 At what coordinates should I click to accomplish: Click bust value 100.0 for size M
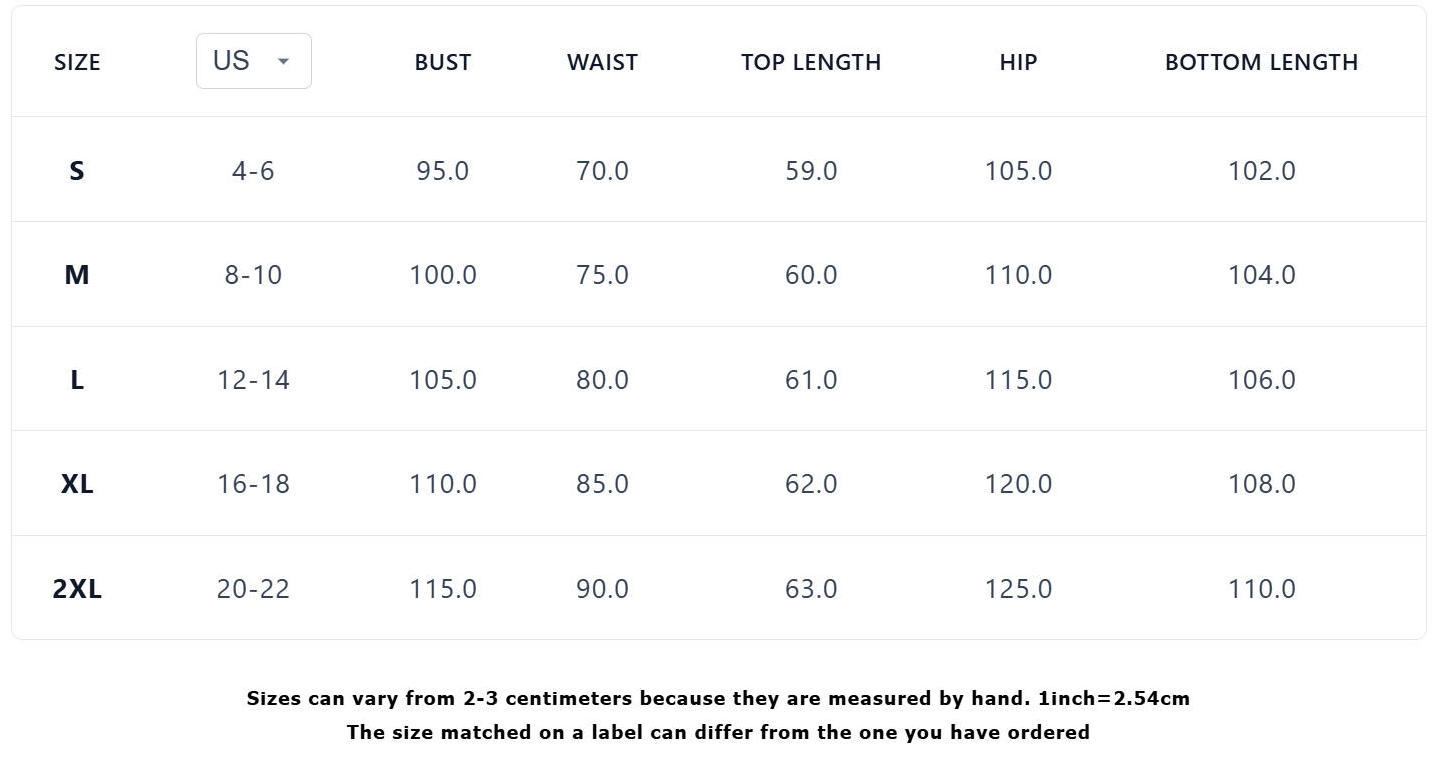pyautogui.click(x=442, y=275)
